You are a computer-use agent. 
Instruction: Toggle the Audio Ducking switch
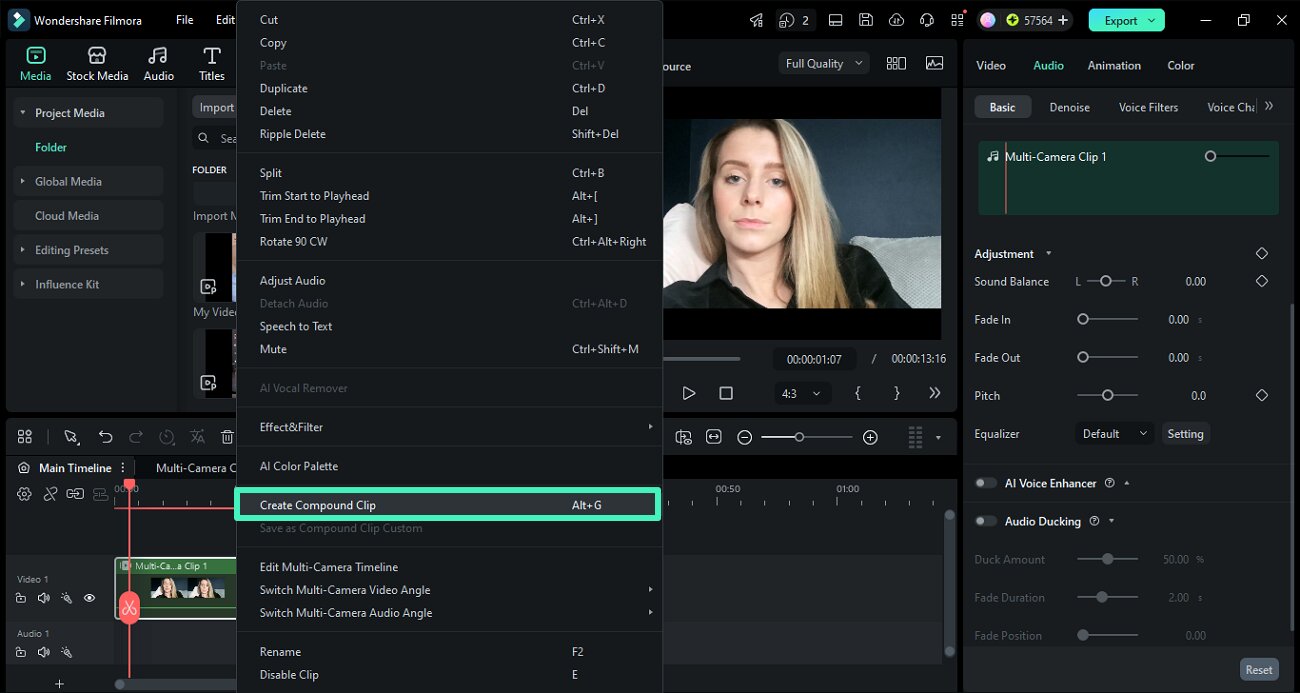tap(986, 521)
